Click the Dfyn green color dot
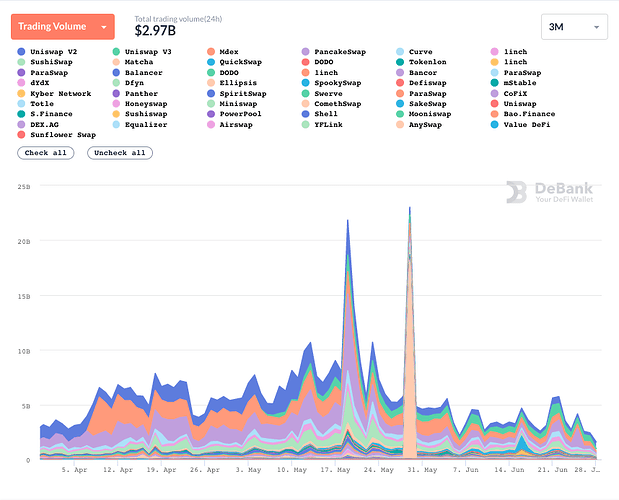619x500 pixels. tap(116, 83)
